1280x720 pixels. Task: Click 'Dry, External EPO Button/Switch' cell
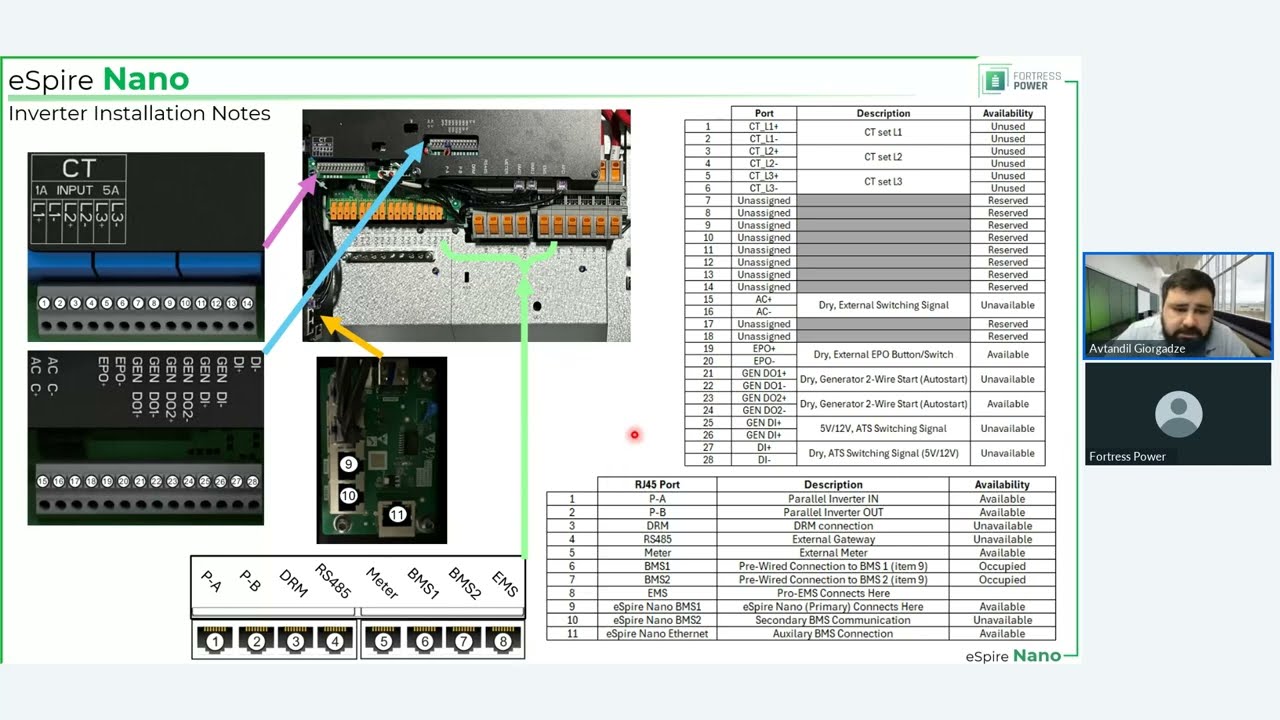tap(883, 354)
